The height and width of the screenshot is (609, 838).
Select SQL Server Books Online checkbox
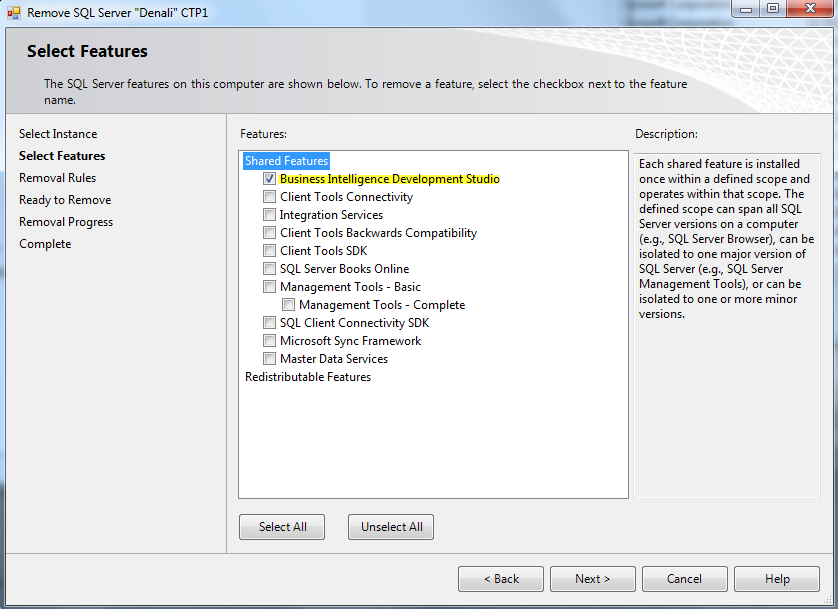pyautogui.click(x=269, y=269)
